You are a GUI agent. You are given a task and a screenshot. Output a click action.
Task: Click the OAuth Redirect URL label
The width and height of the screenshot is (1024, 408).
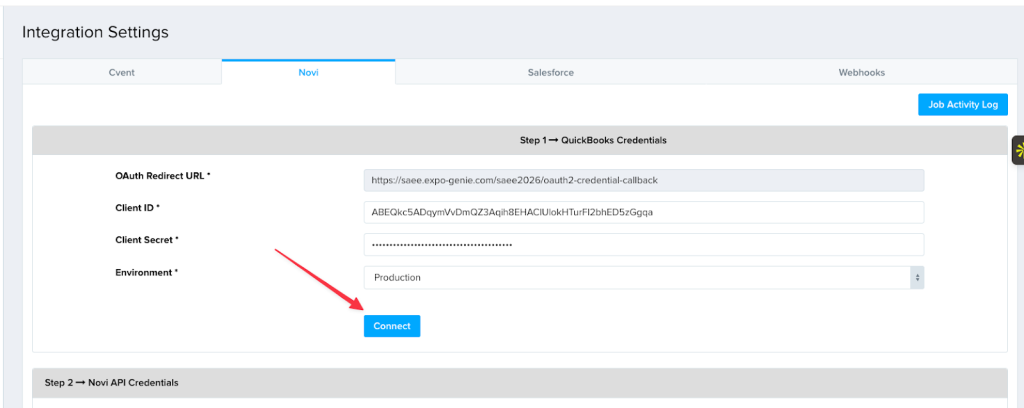click(163, 176)
